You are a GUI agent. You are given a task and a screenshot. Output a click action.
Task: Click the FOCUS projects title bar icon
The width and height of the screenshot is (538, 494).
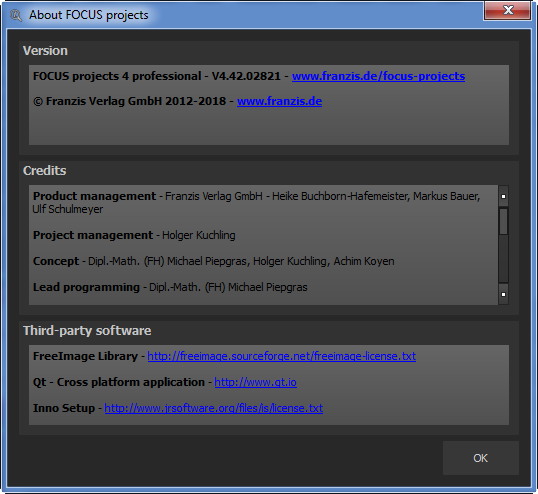pyautogui.click(x=16, y=15)
